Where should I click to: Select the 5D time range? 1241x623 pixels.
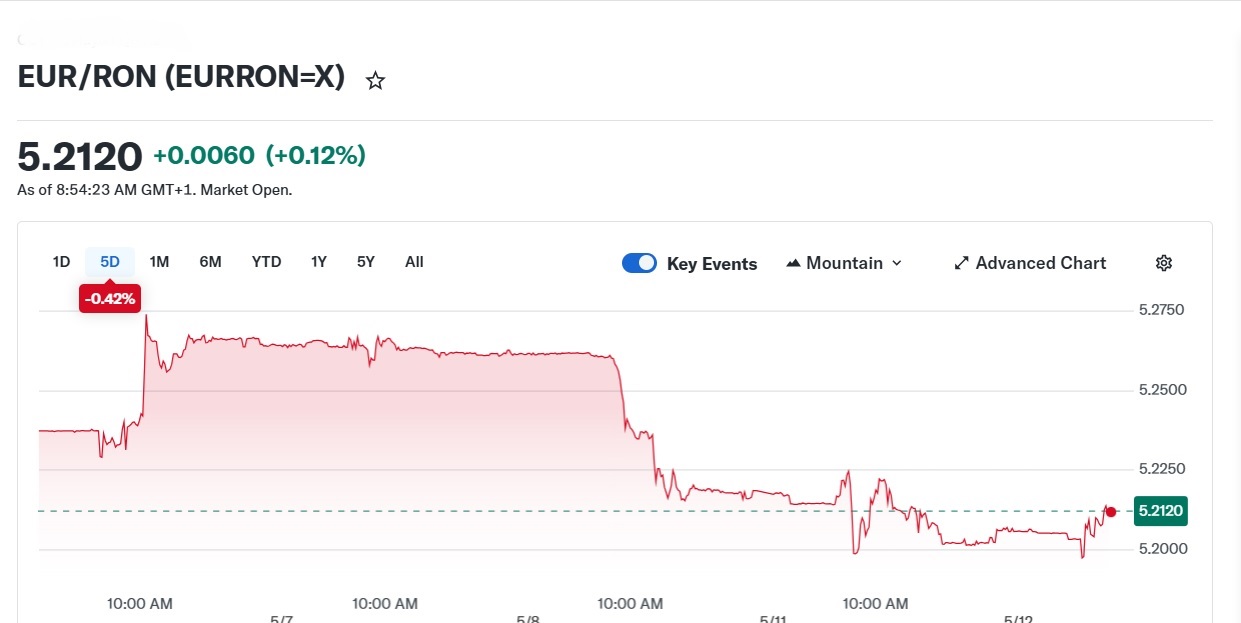[x=110, y=262]
